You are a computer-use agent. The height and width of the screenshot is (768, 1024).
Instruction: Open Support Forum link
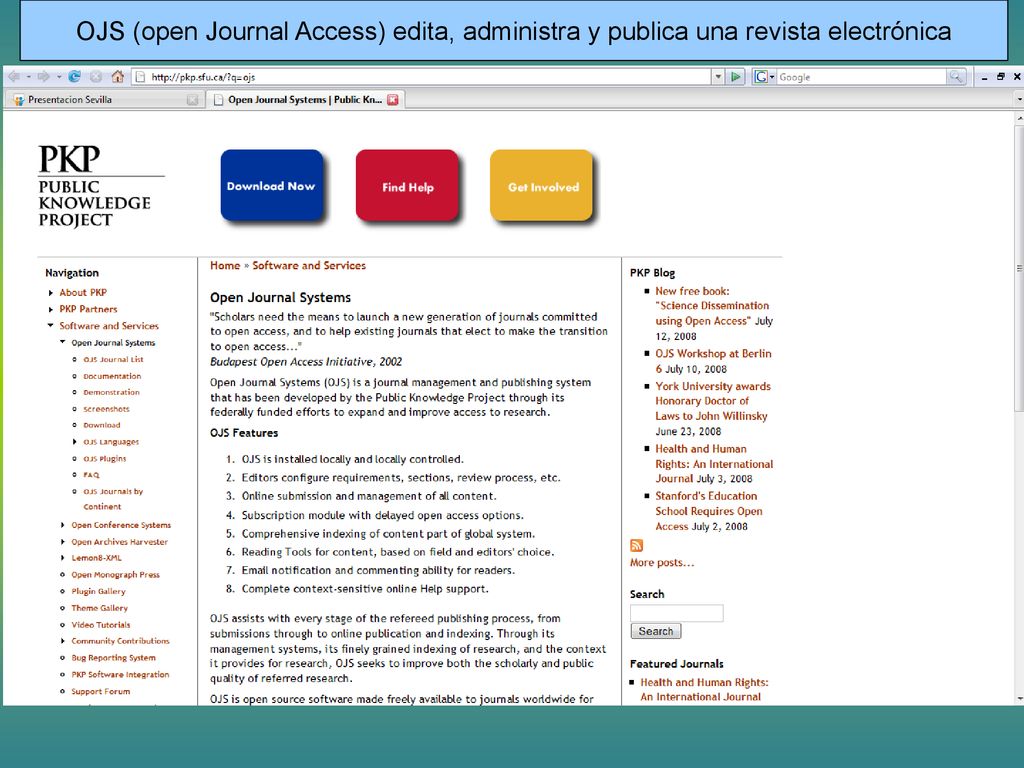101,691
